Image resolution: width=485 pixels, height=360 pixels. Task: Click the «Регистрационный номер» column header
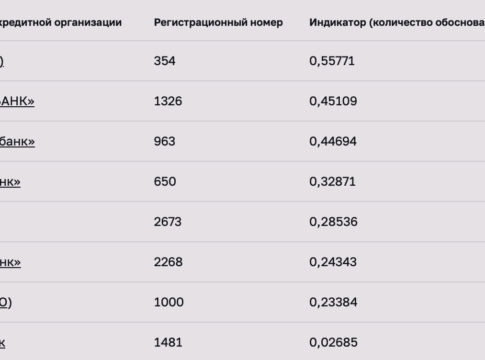point(218,22)
